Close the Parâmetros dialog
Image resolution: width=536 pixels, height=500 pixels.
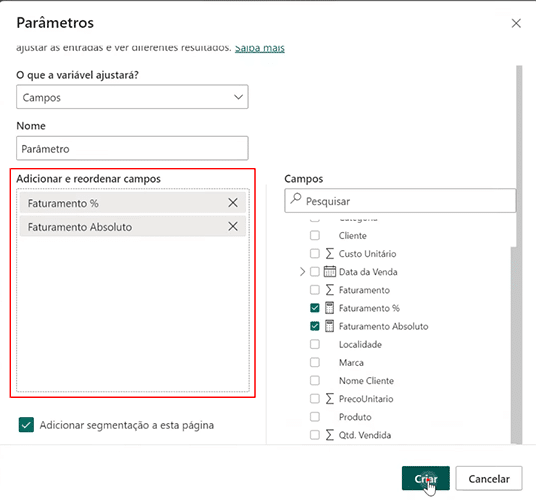point(516,23)
